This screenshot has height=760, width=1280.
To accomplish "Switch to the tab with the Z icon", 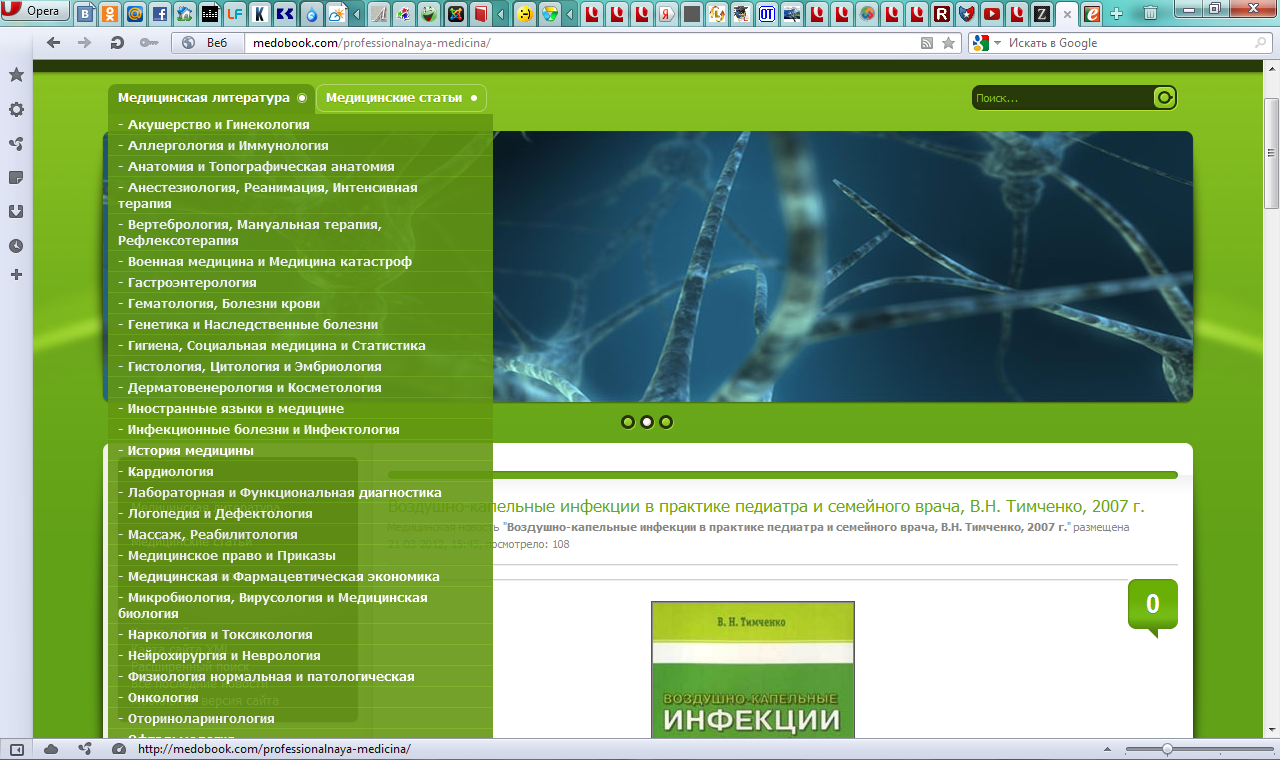I will click(1042, 14).
